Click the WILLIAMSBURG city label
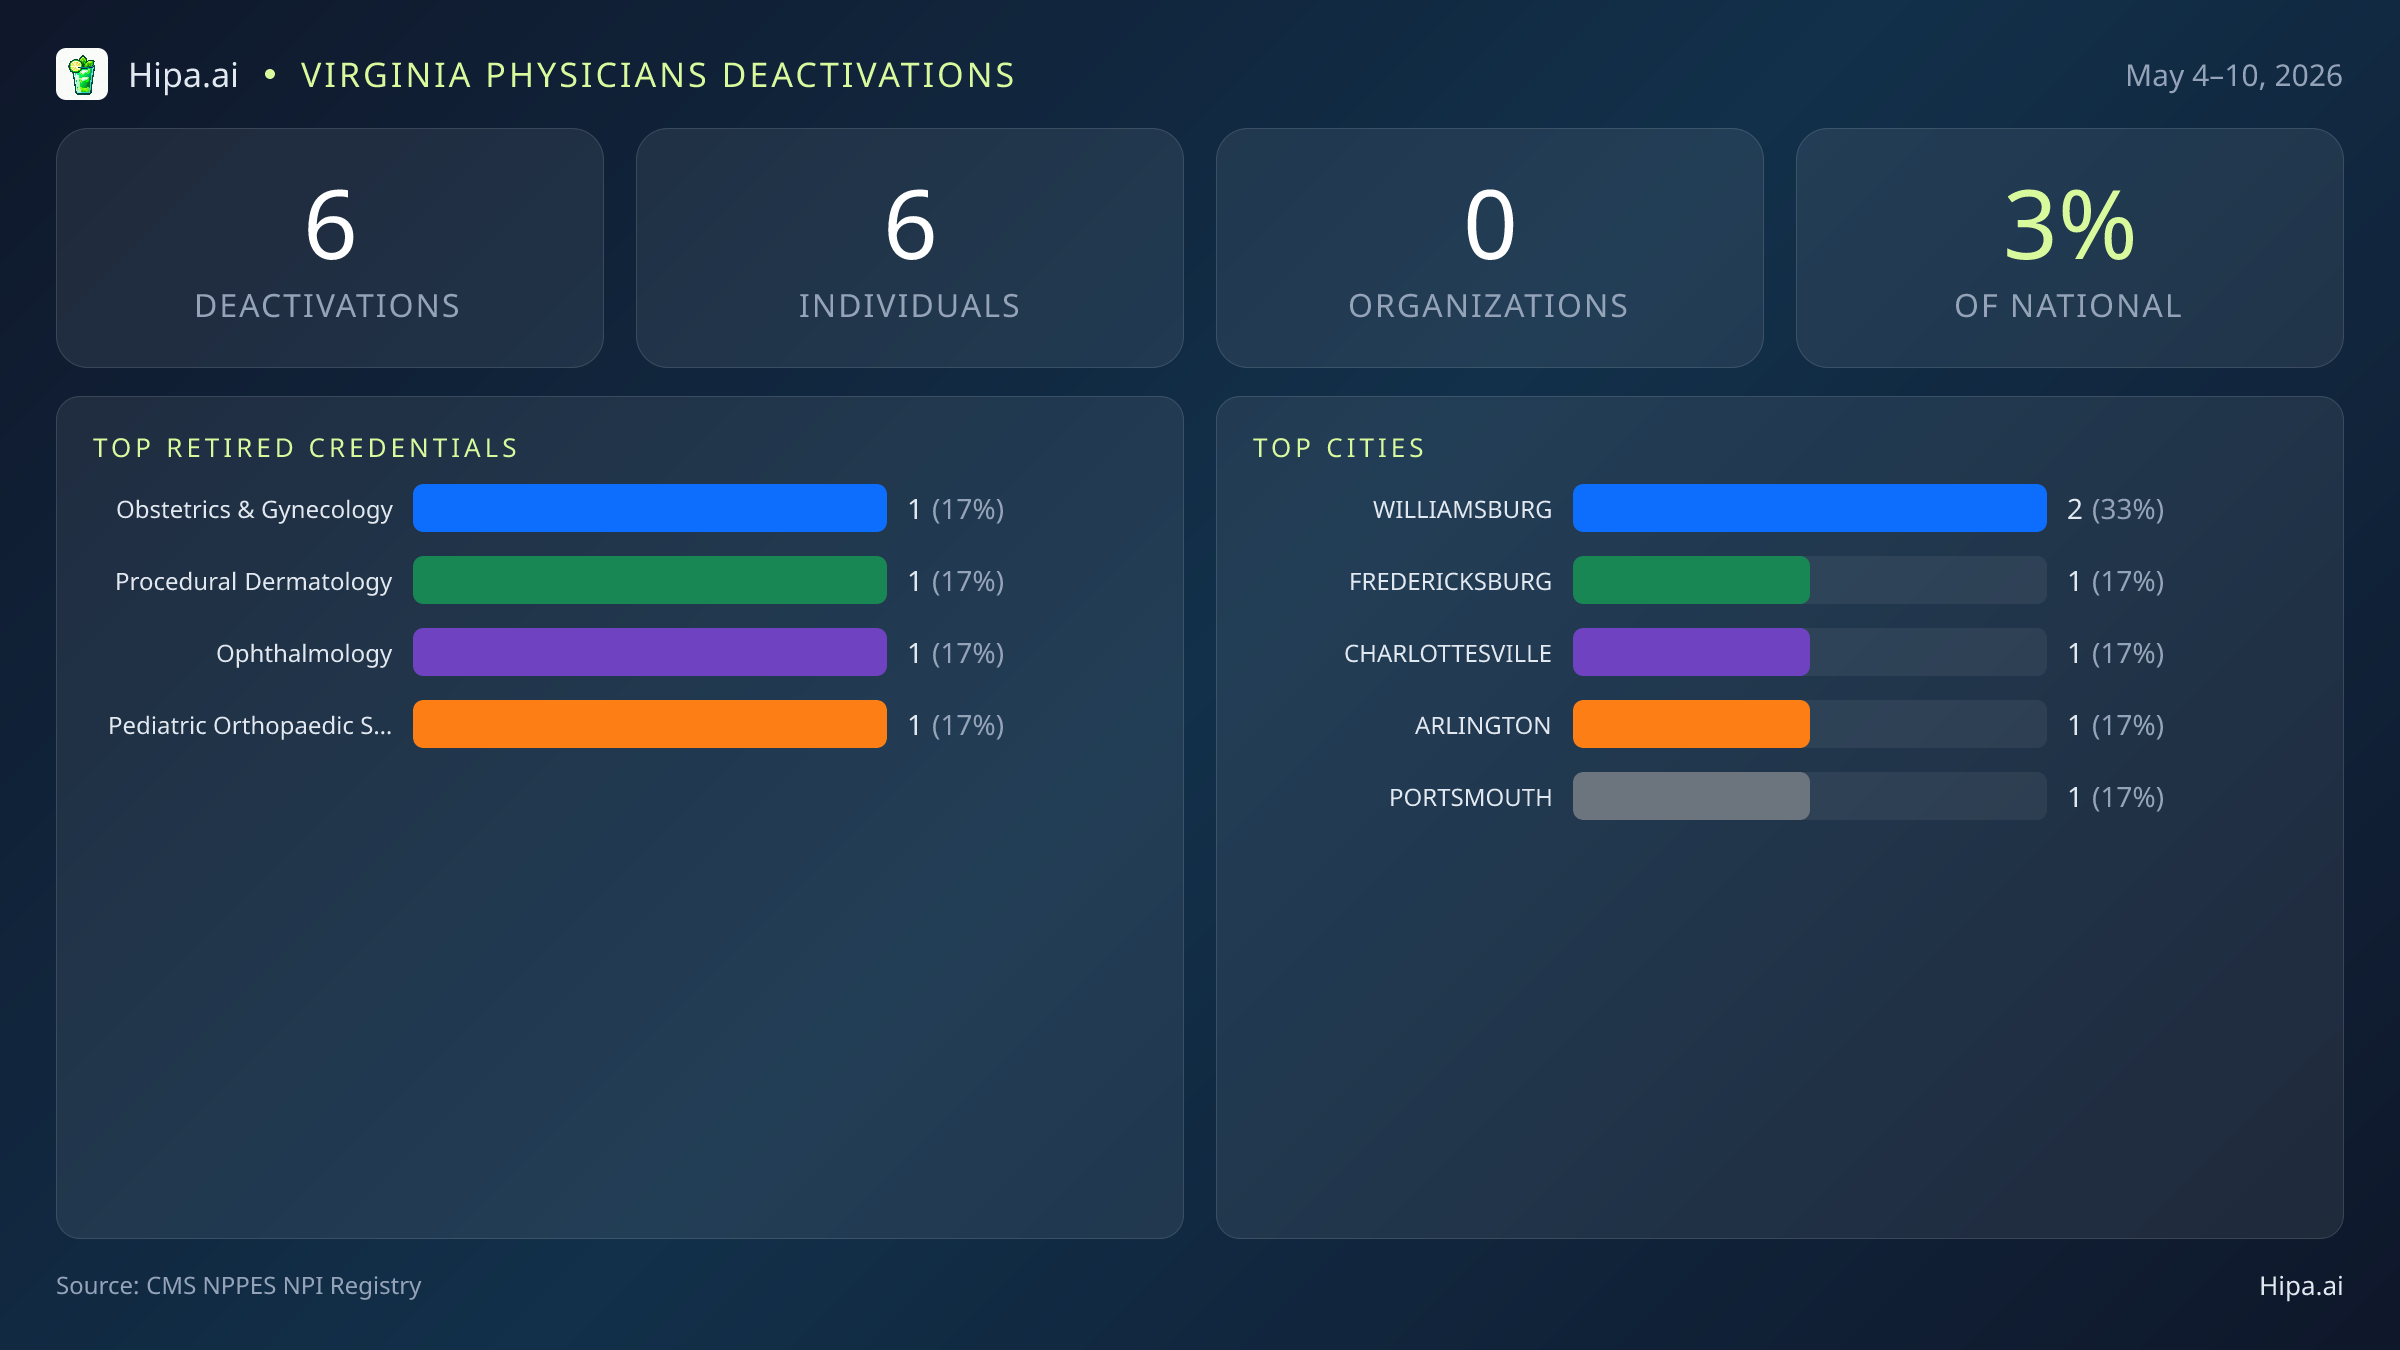Image resolution: width=2400 pixels, height=1350 pixels. tap(1462, 509)
